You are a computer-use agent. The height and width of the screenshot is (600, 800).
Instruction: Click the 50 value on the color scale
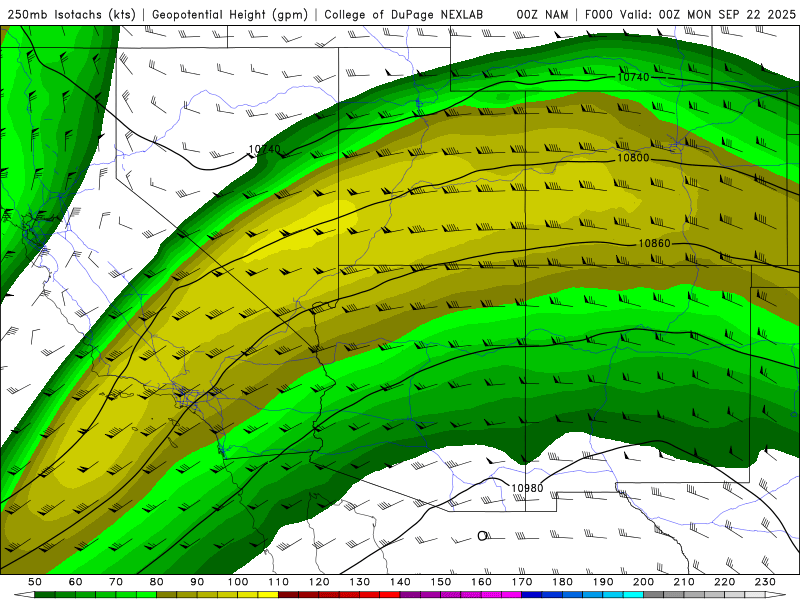pyautogui.click(x=35, y=582)
